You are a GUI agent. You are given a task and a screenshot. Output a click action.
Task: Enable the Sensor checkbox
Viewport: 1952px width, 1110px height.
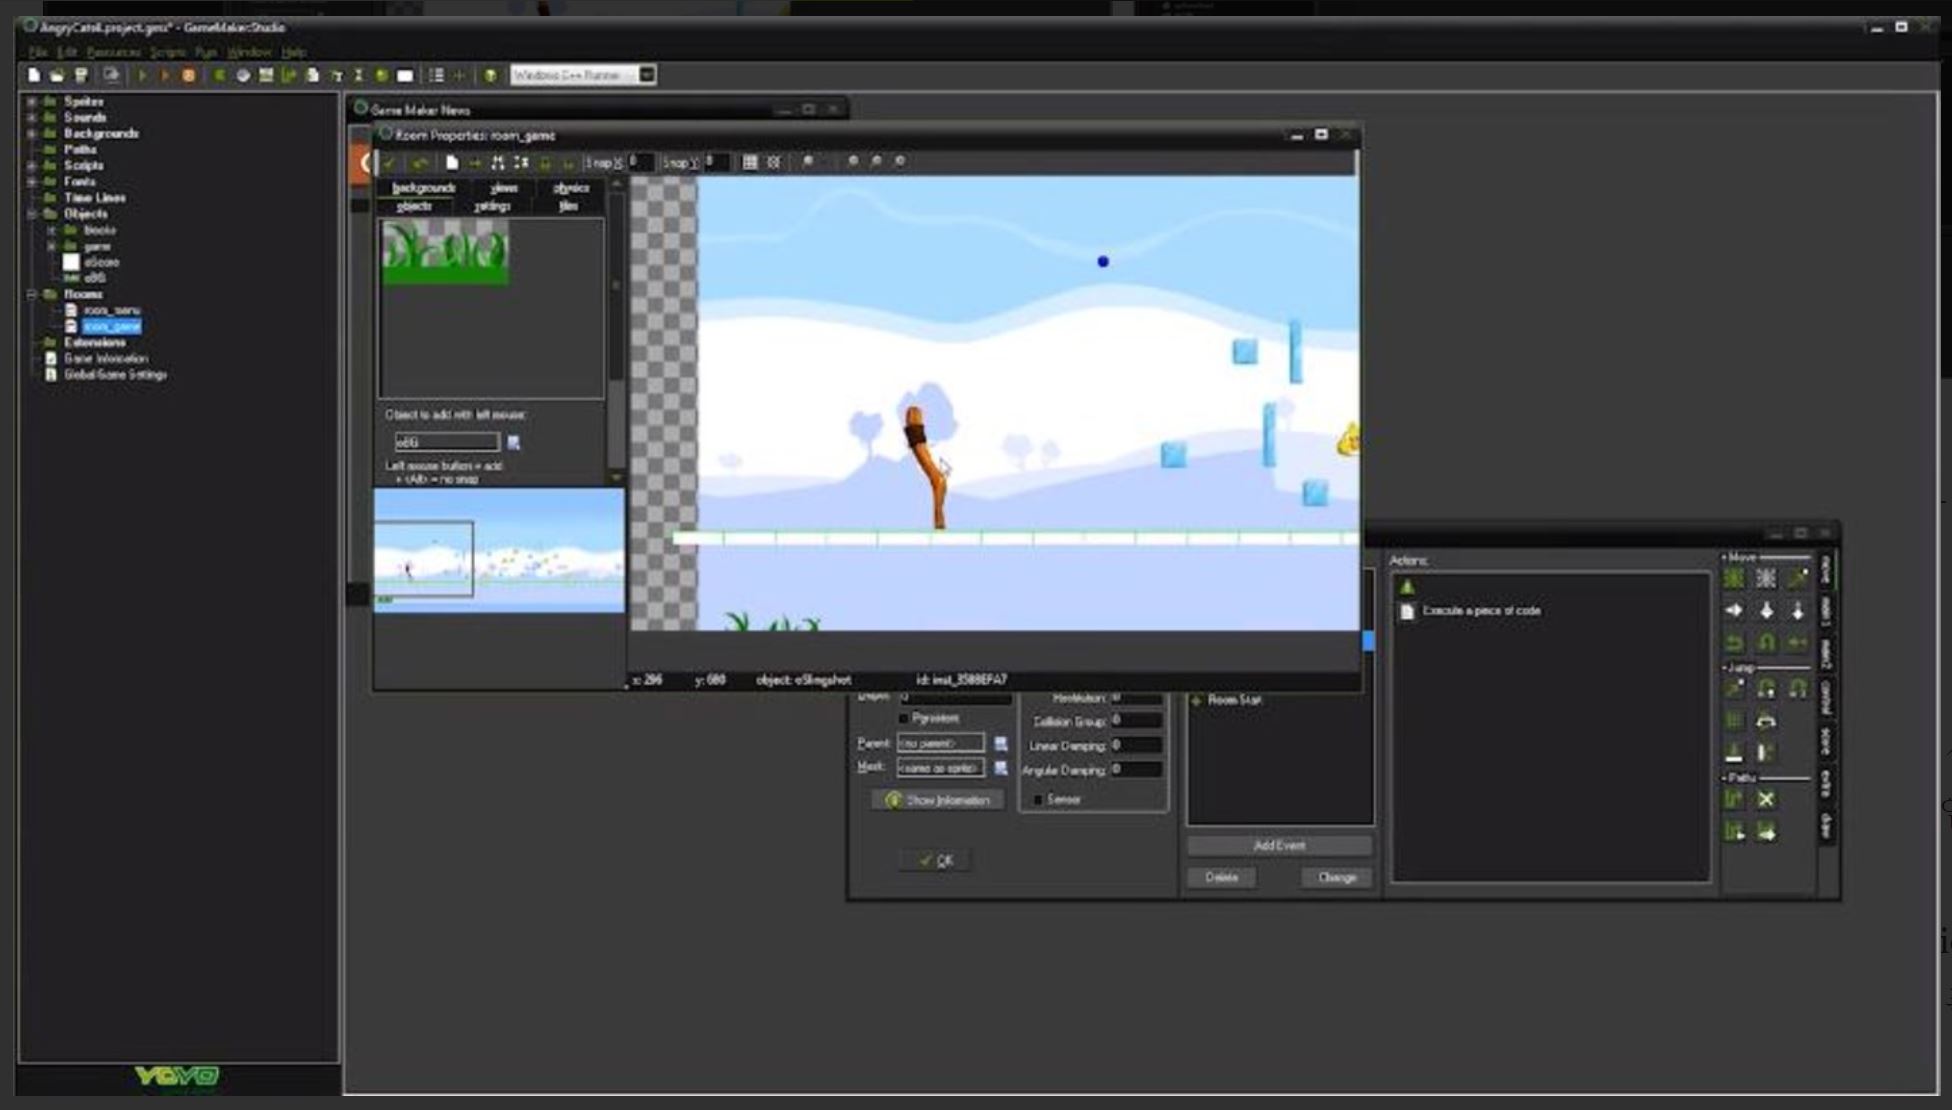(1038, 799)
